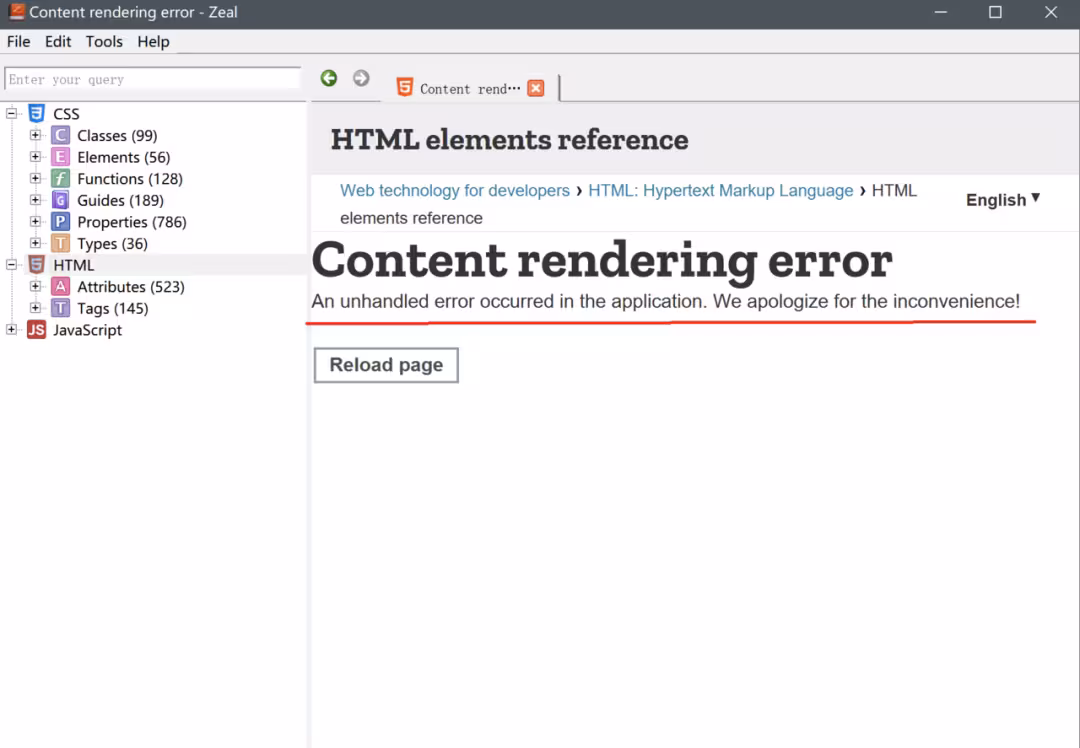1080x748 pixels.
Task: Expand the JavaScript docset node
Action: [12, 330]
